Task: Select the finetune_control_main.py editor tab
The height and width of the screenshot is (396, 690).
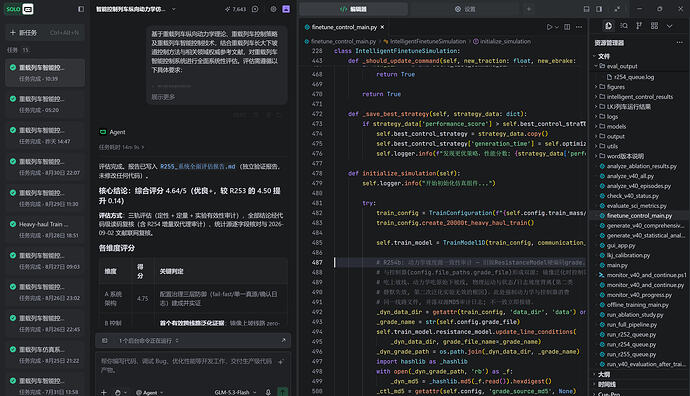Action: 345,27
